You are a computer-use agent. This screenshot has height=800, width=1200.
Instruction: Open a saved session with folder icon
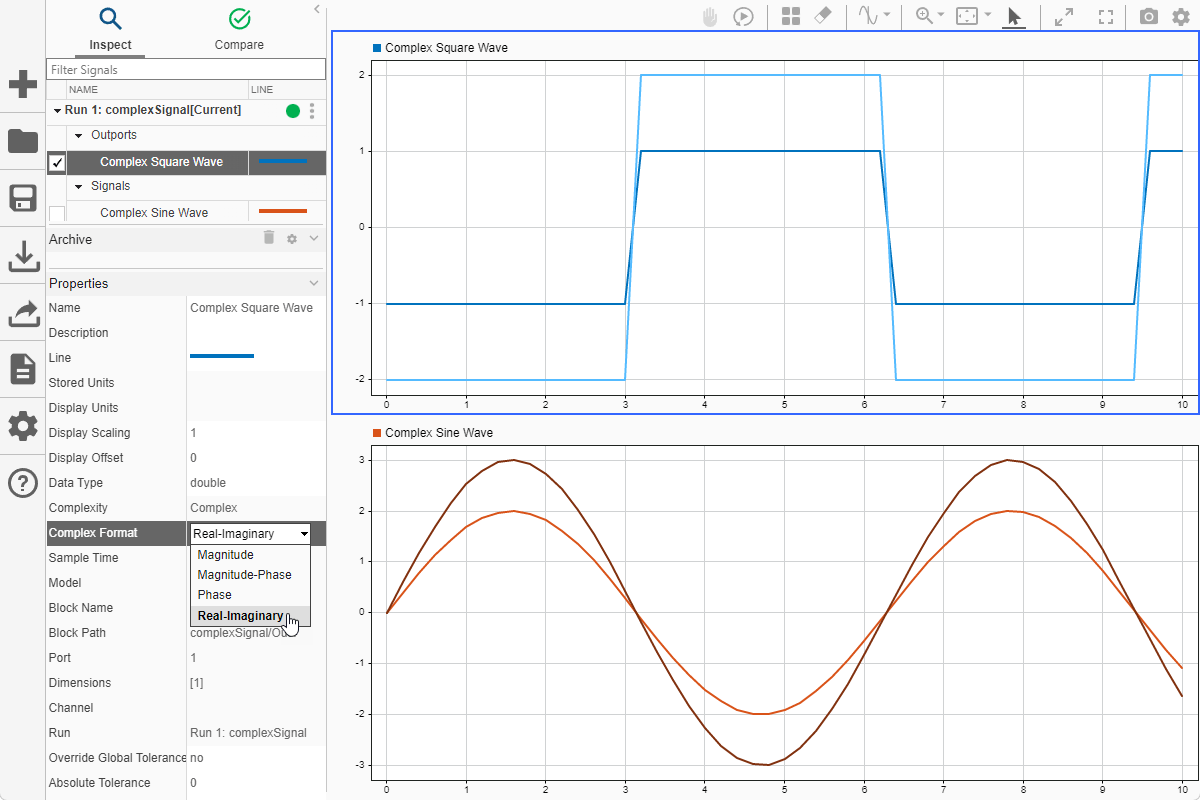22,141
